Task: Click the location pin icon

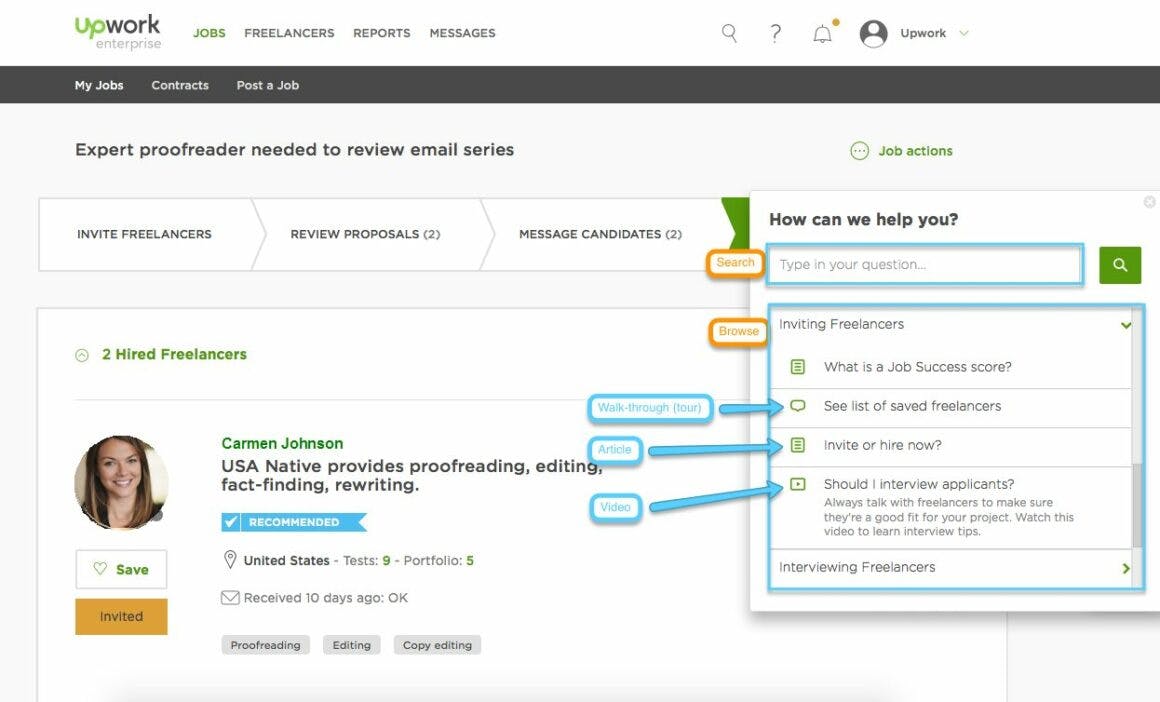Action: coord(230,560)
